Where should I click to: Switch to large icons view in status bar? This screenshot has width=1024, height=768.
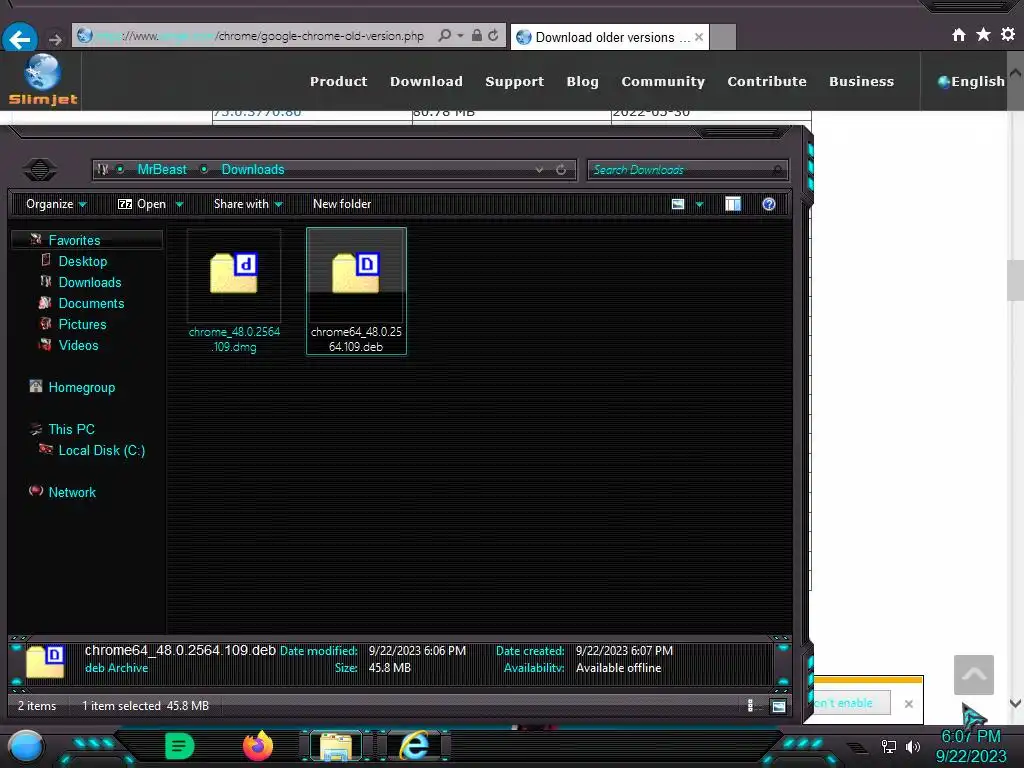pos(778,705)
